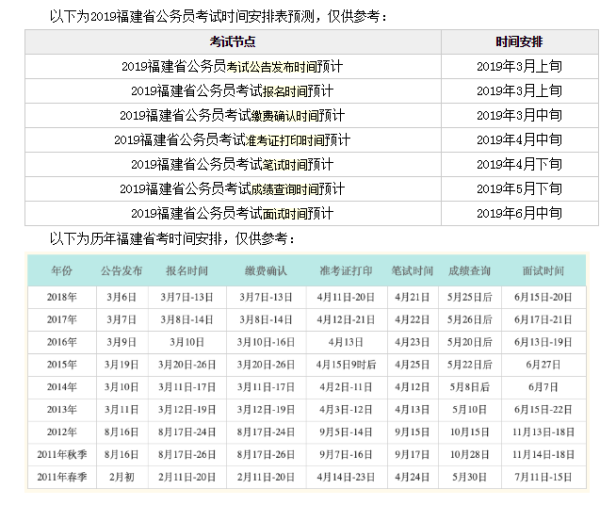Click the 面试时间预计 row label

tap(232, 213)
